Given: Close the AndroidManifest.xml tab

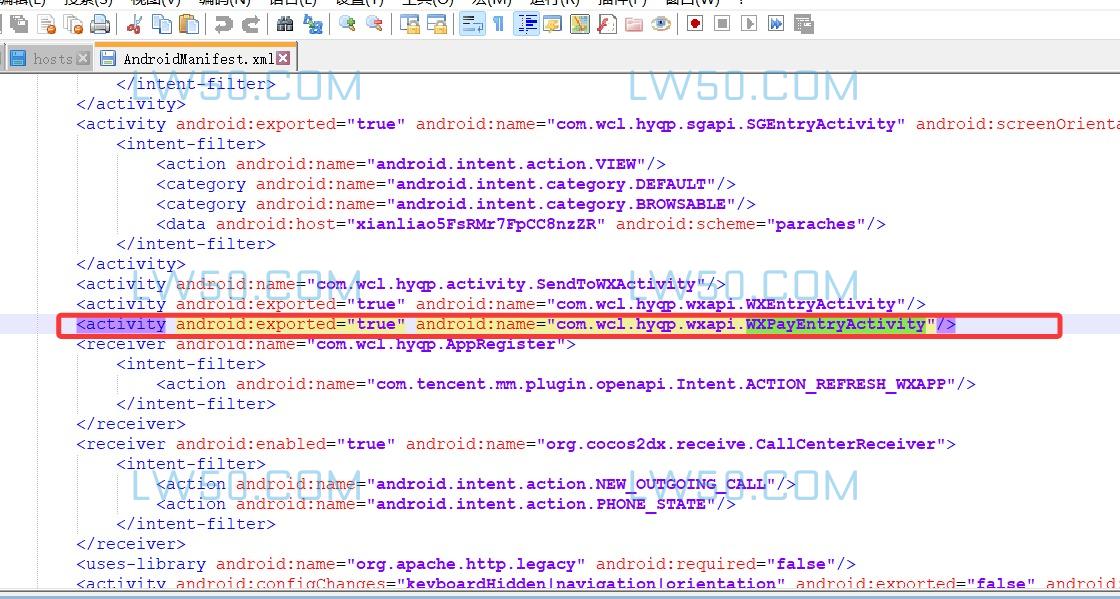Looking at the screenshot, I should tap(284, 59).
